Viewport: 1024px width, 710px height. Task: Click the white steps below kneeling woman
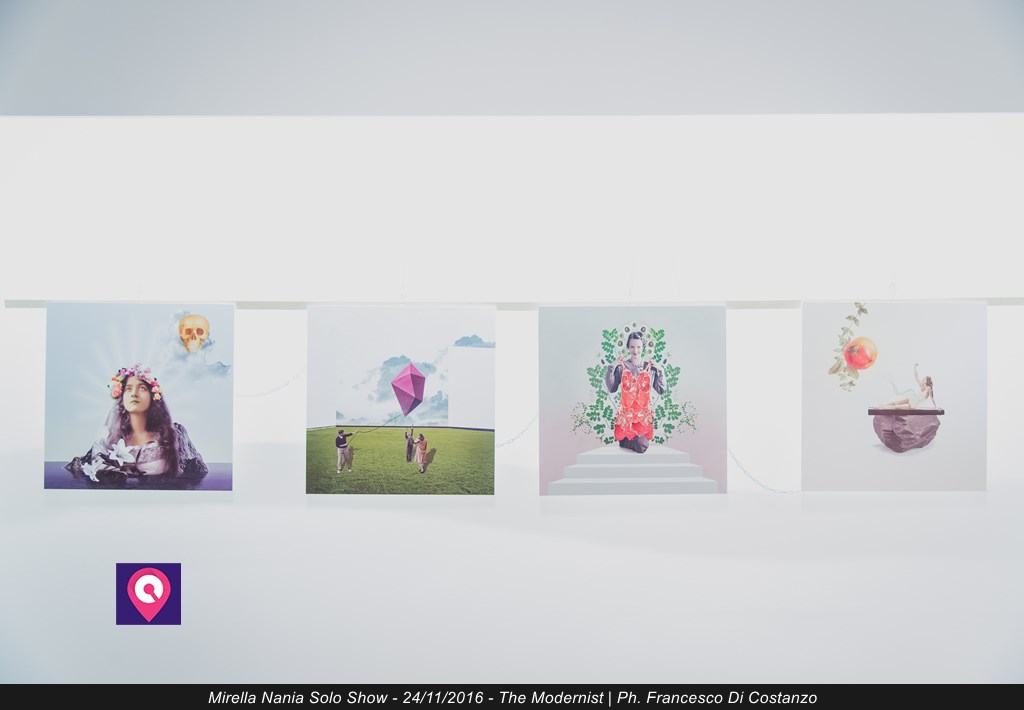pyautogui.click(x=632, y=471)
